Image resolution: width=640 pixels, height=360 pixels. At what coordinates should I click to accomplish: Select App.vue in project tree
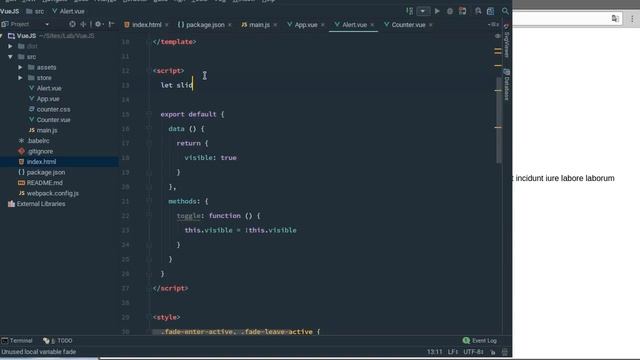[x=48, y=99]
